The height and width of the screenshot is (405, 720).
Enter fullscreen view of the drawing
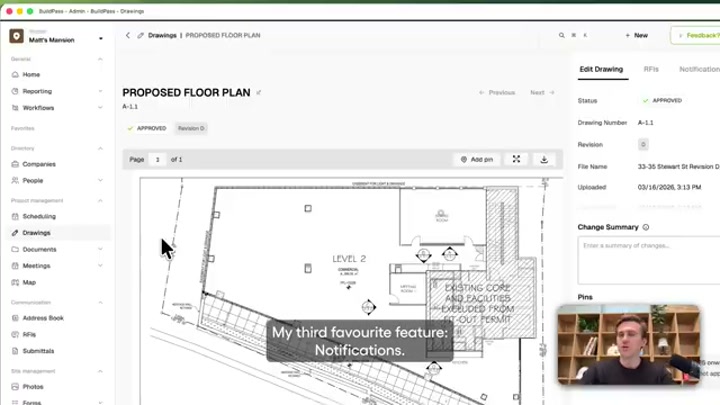click(516, 159)
